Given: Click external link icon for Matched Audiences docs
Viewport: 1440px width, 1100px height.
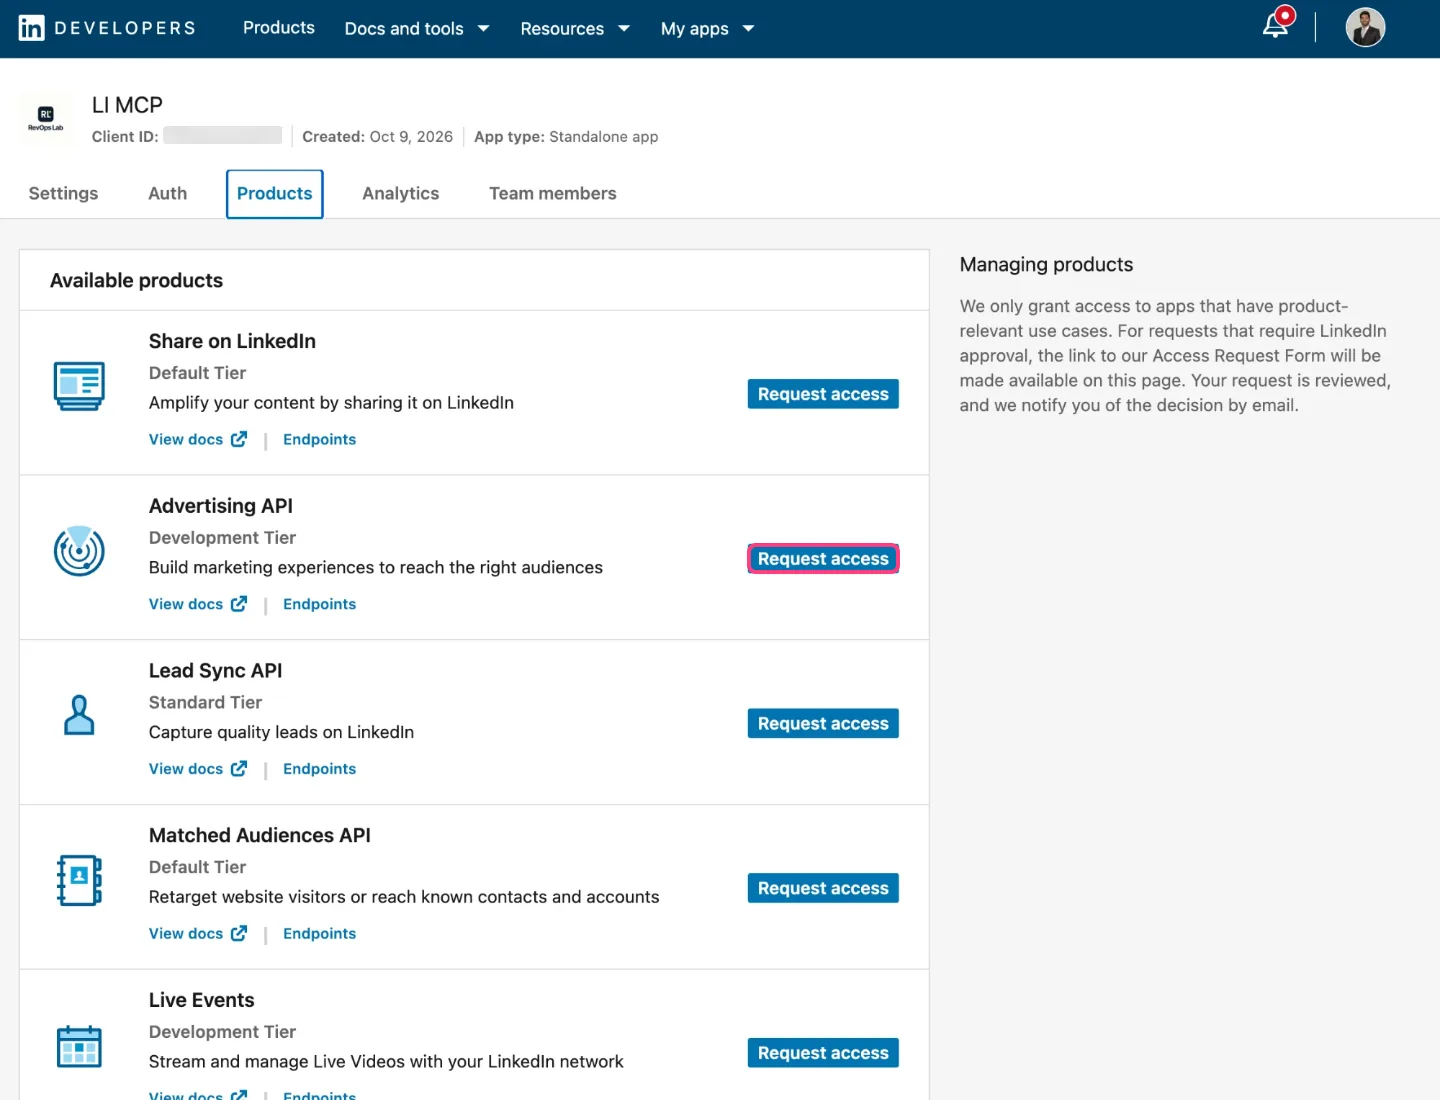Looking at the screenshot, I should point(239,933).
